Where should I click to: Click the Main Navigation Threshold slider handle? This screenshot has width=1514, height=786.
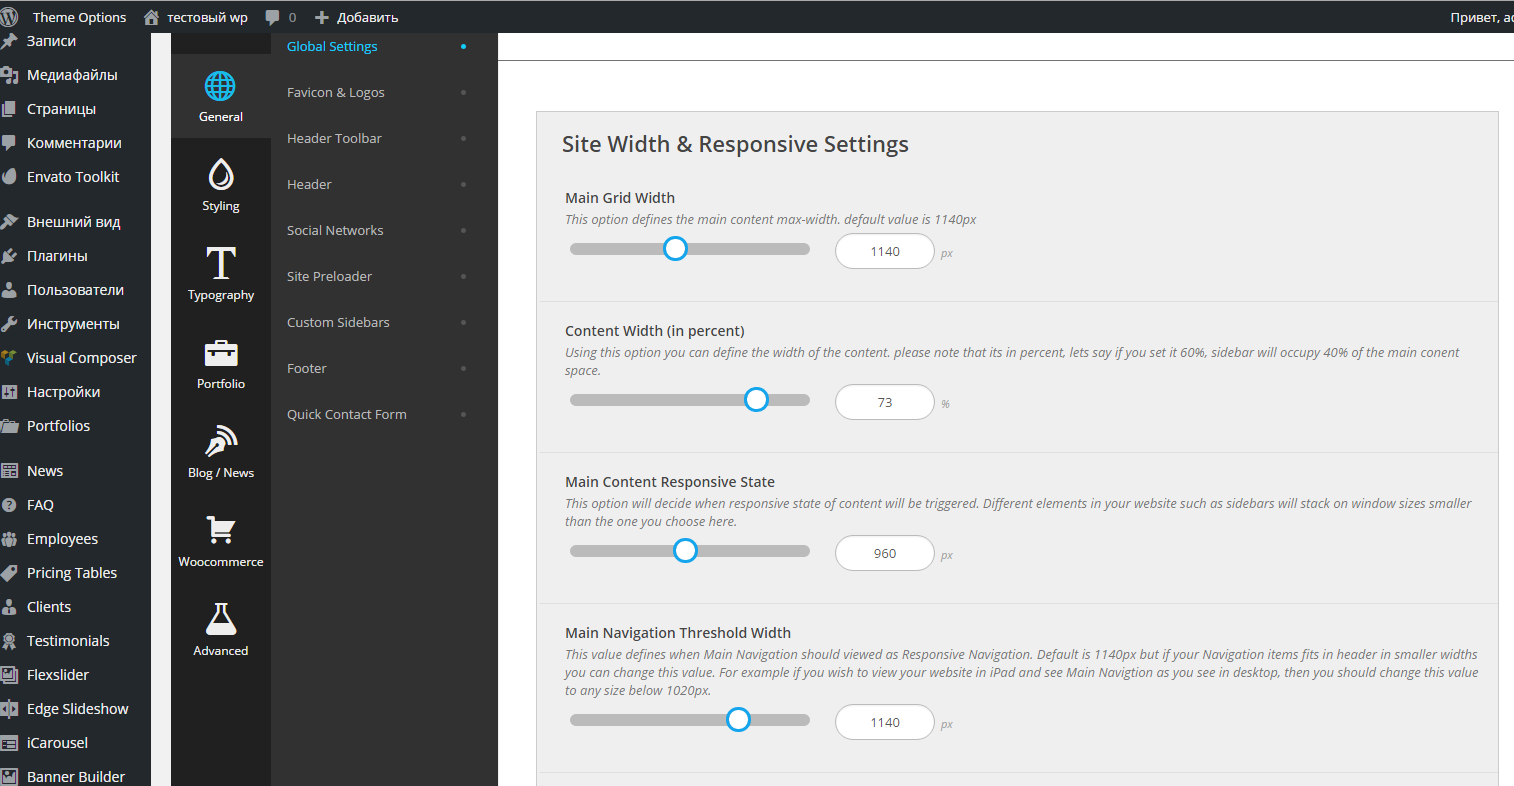pos(738,720)
